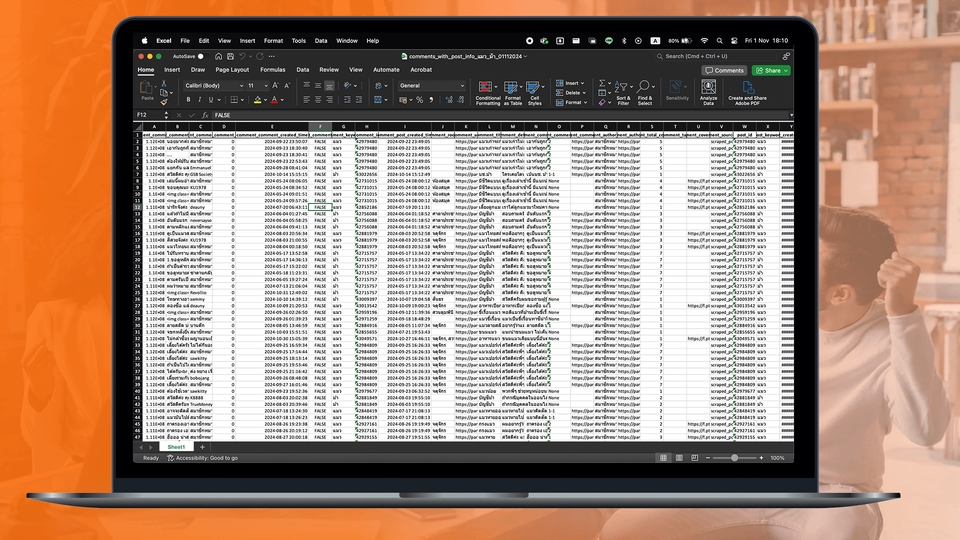Open the Comments pane button
The width and height of the screenshot is (960, 540).
724,70
